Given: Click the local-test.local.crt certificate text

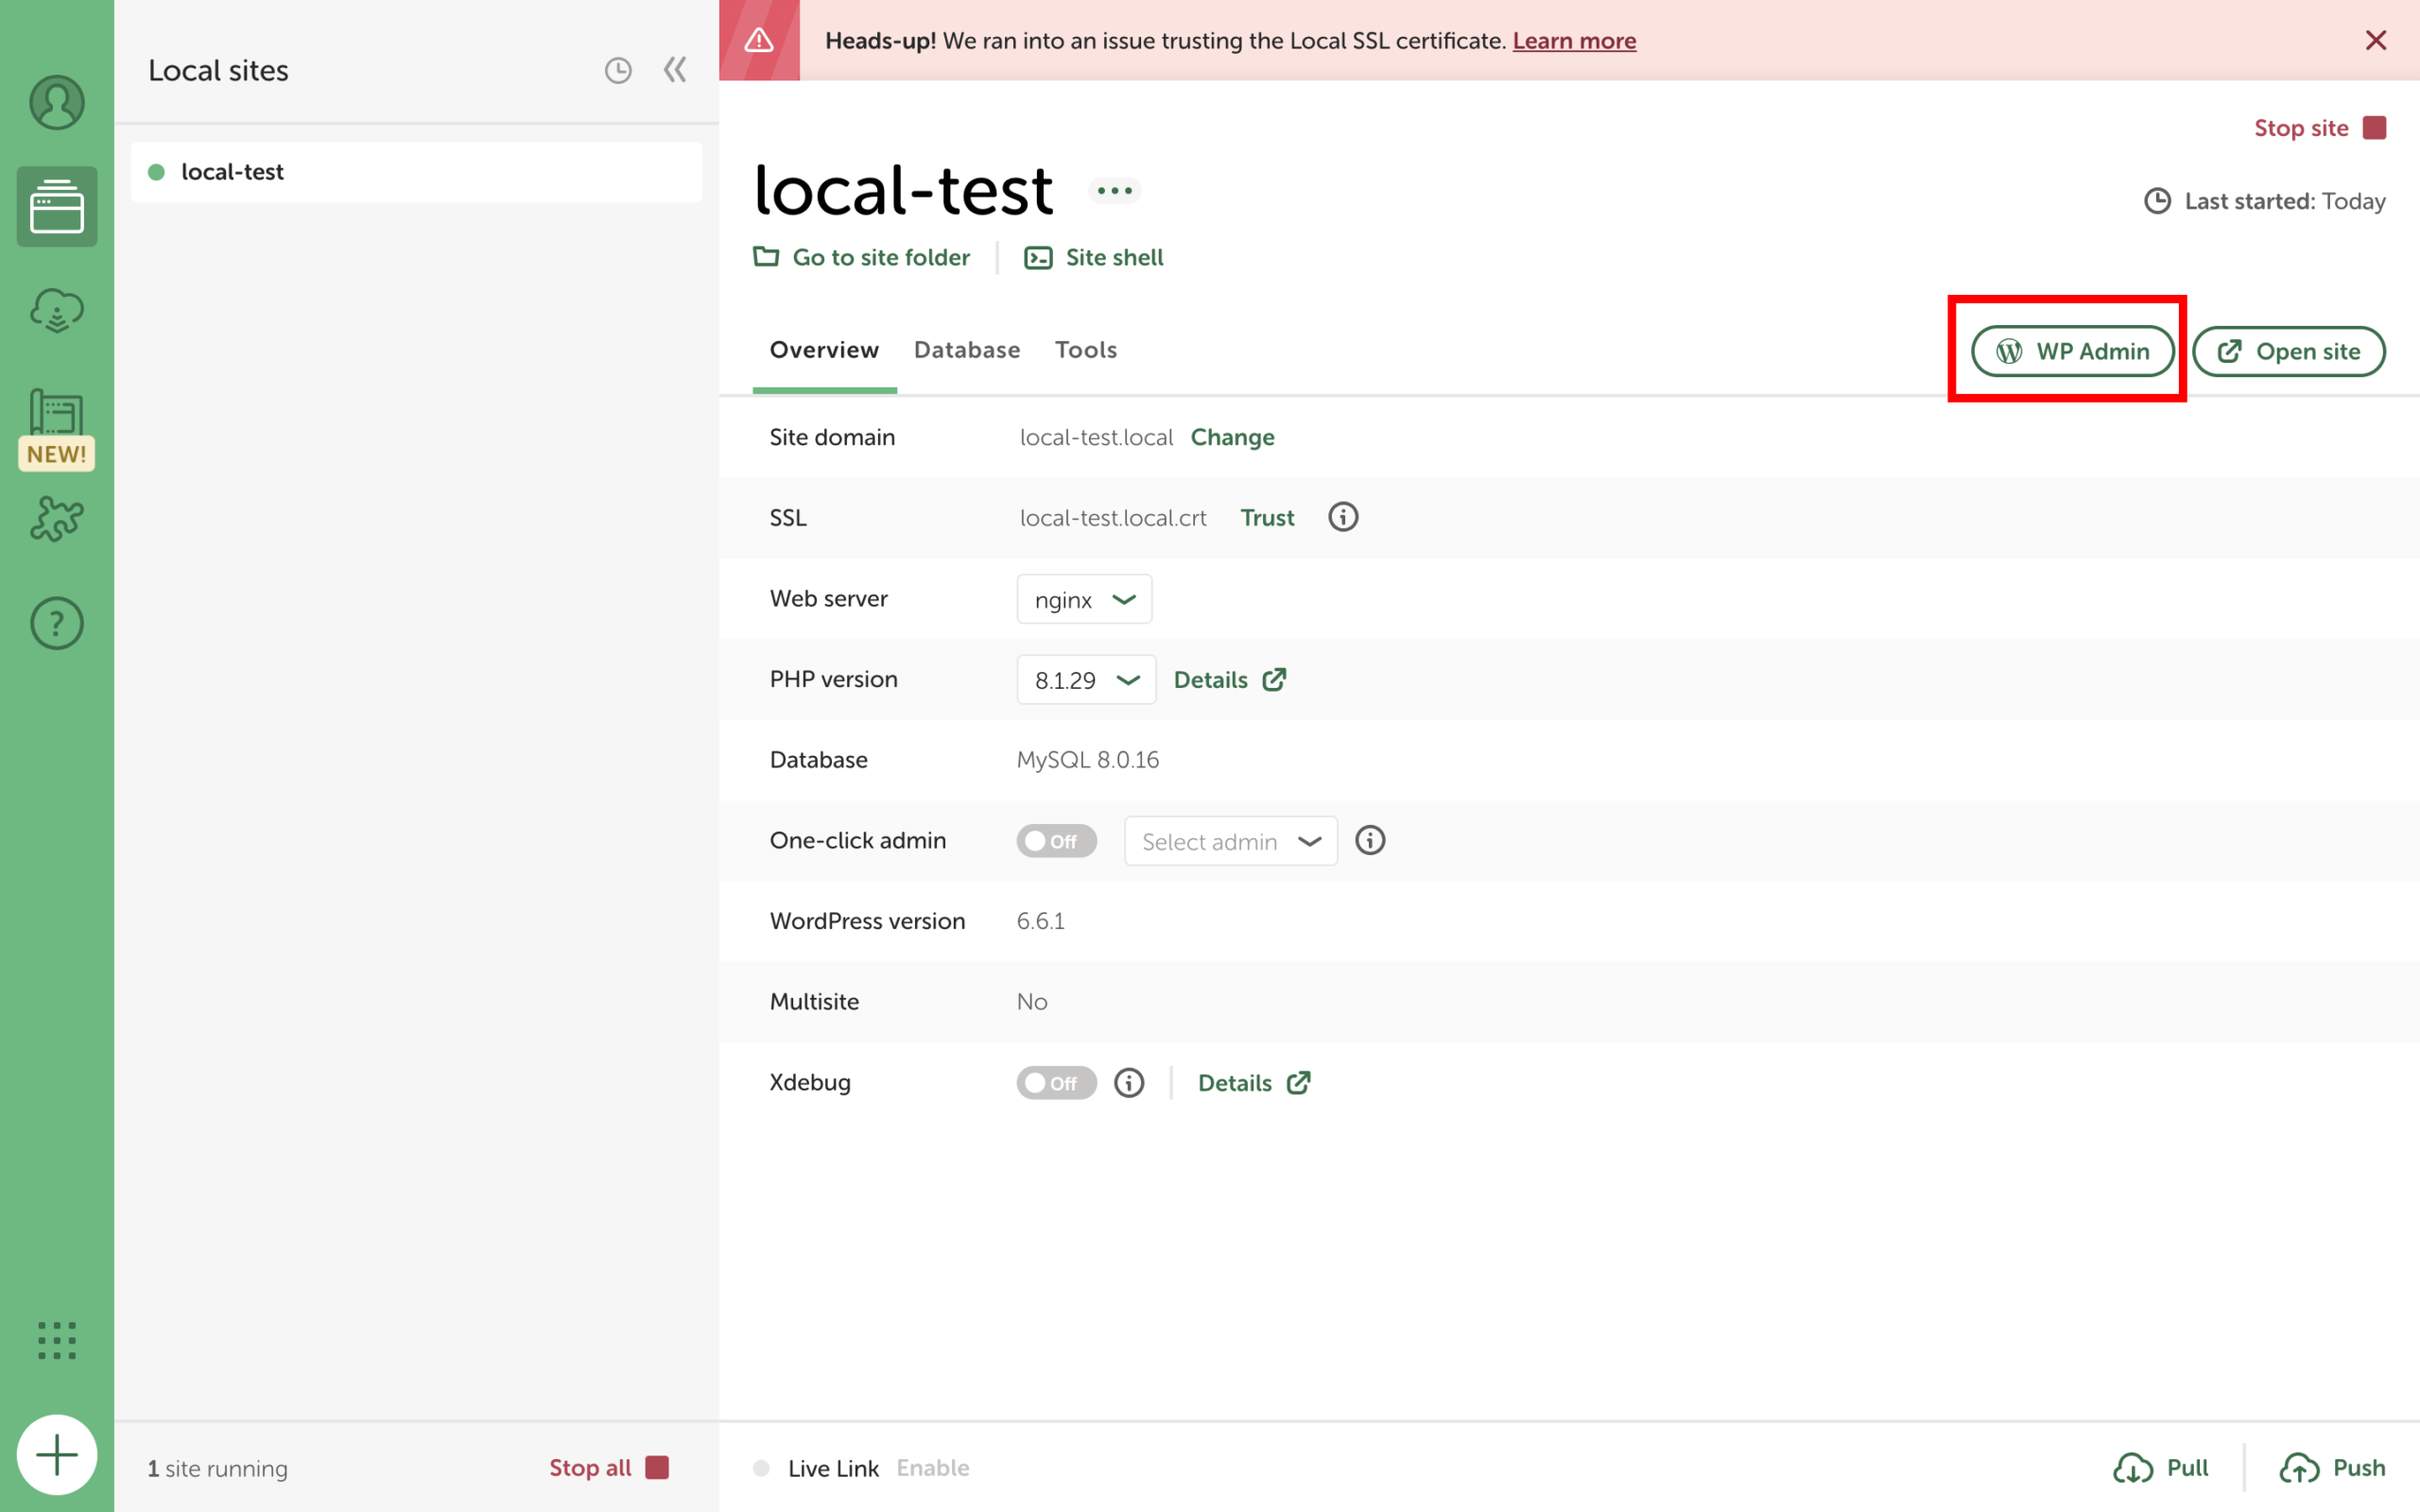Looking at the screenshot, I should click(1113, 517).
